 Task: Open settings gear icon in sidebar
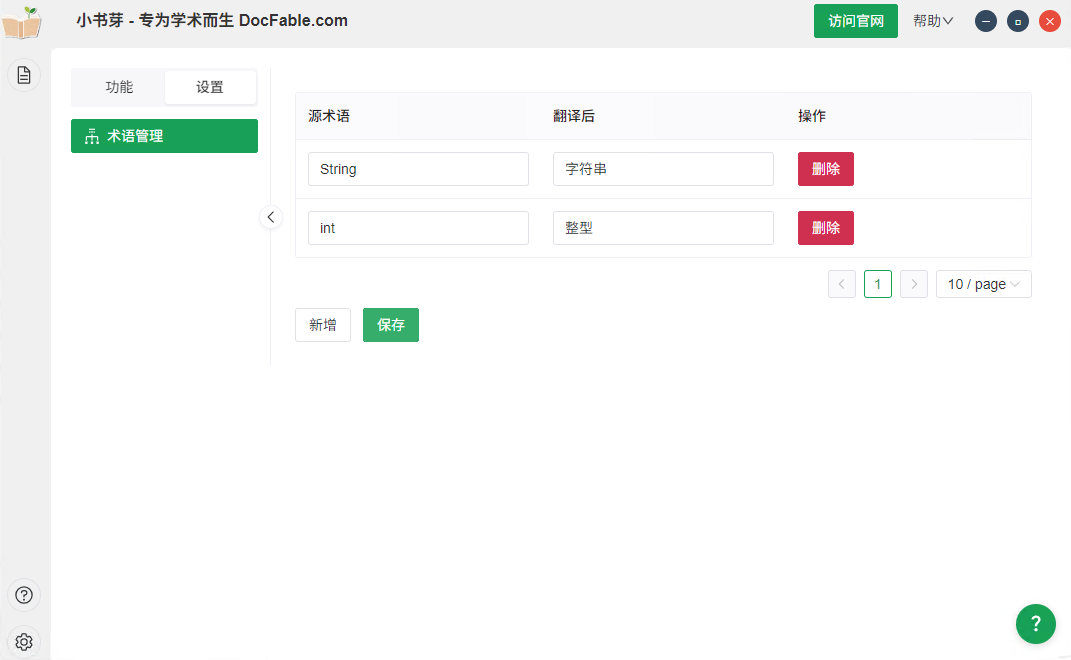(24, 642)
